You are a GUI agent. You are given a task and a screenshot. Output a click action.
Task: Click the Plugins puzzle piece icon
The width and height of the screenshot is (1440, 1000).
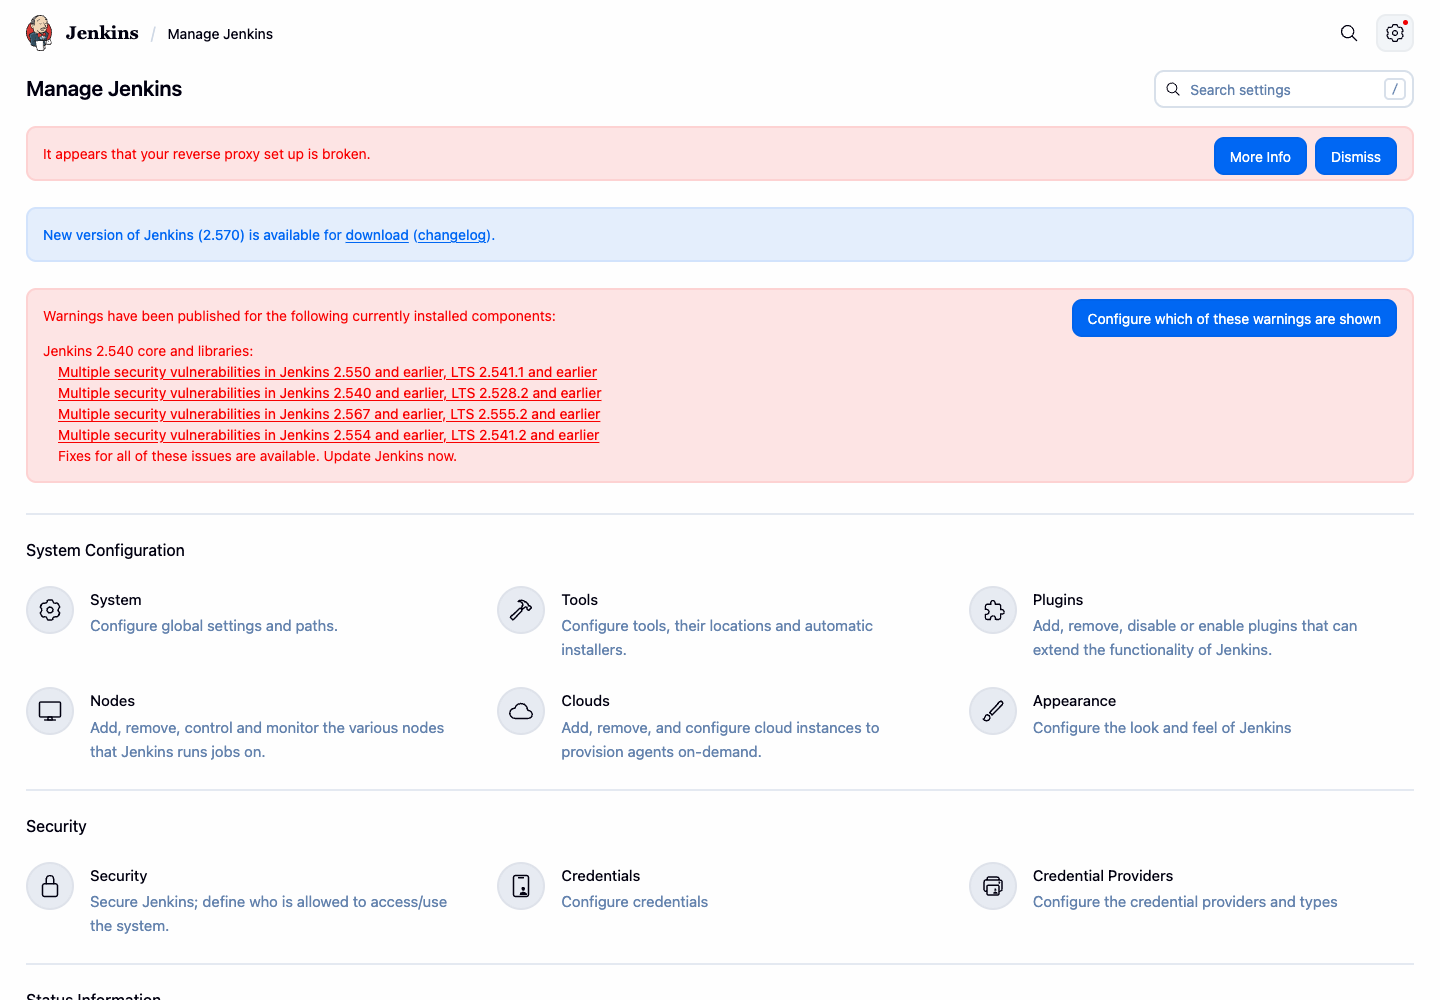point(993,610)
